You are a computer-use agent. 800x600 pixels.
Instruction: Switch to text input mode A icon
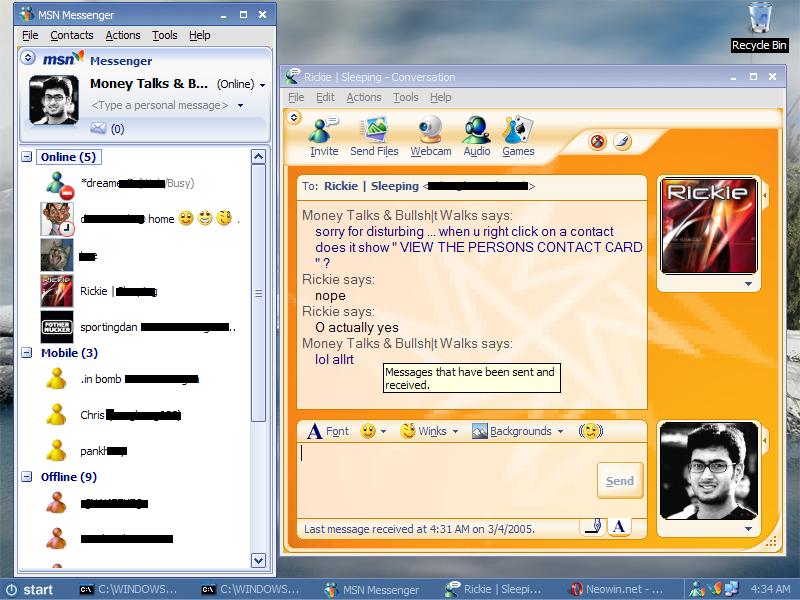pyautogui.click(x=619, y=526)
